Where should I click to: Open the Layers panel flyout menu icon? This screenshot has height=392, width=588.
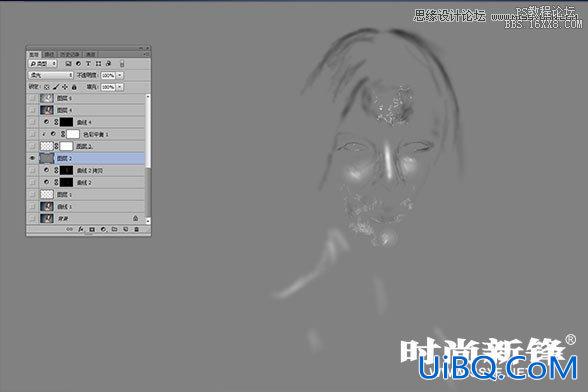pyautogui.click(x=147, y=54)
